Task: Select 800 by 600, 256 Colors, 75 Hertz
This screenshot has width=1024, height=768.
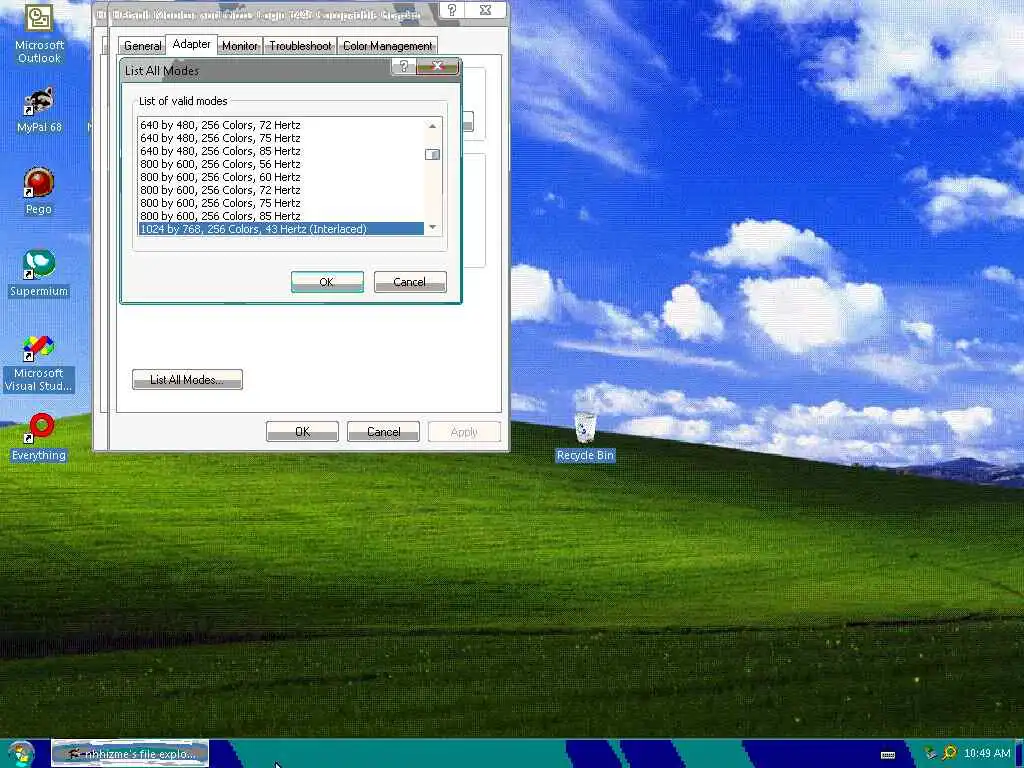Action: pyautogui.click(x=281, y=203)
